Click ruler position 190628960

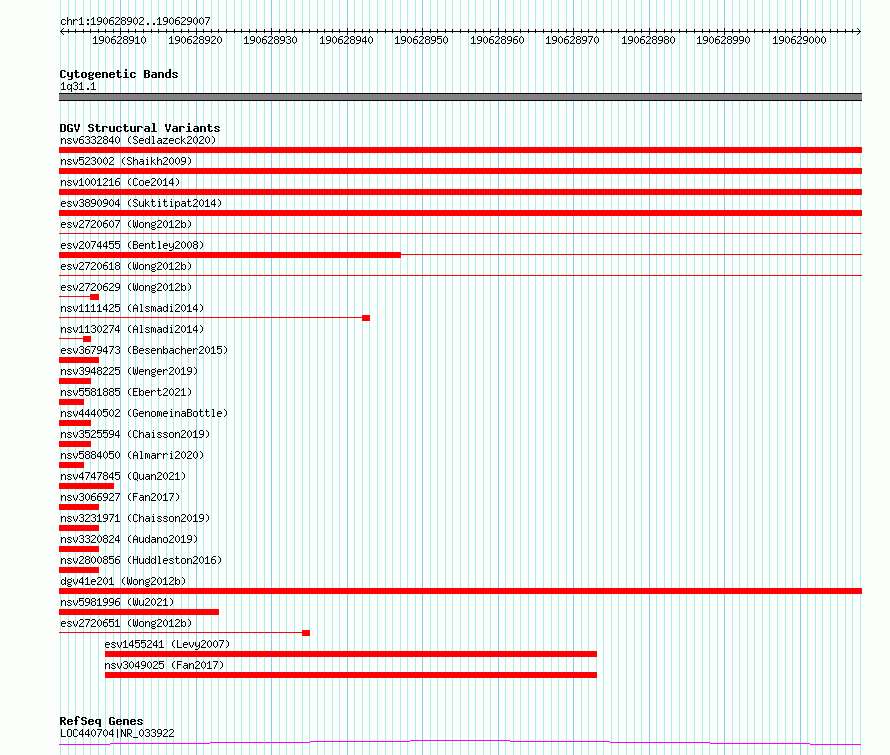click(497, 40)
